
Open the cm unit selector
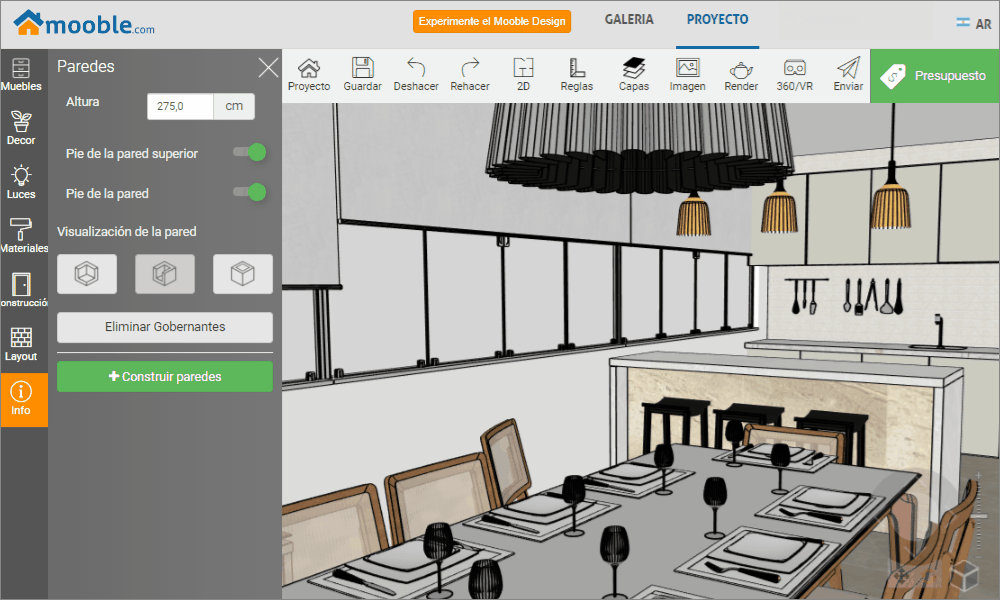click(x=234, y=106)
